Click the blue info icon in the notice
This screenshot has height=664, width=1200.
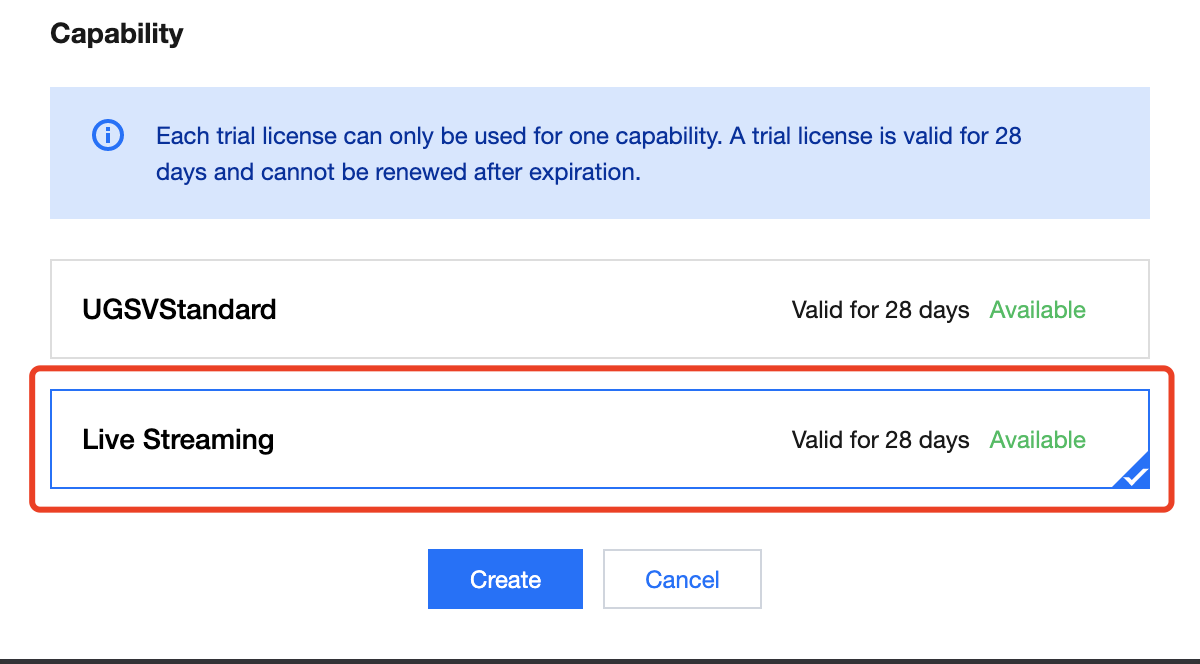click(107, 135)
